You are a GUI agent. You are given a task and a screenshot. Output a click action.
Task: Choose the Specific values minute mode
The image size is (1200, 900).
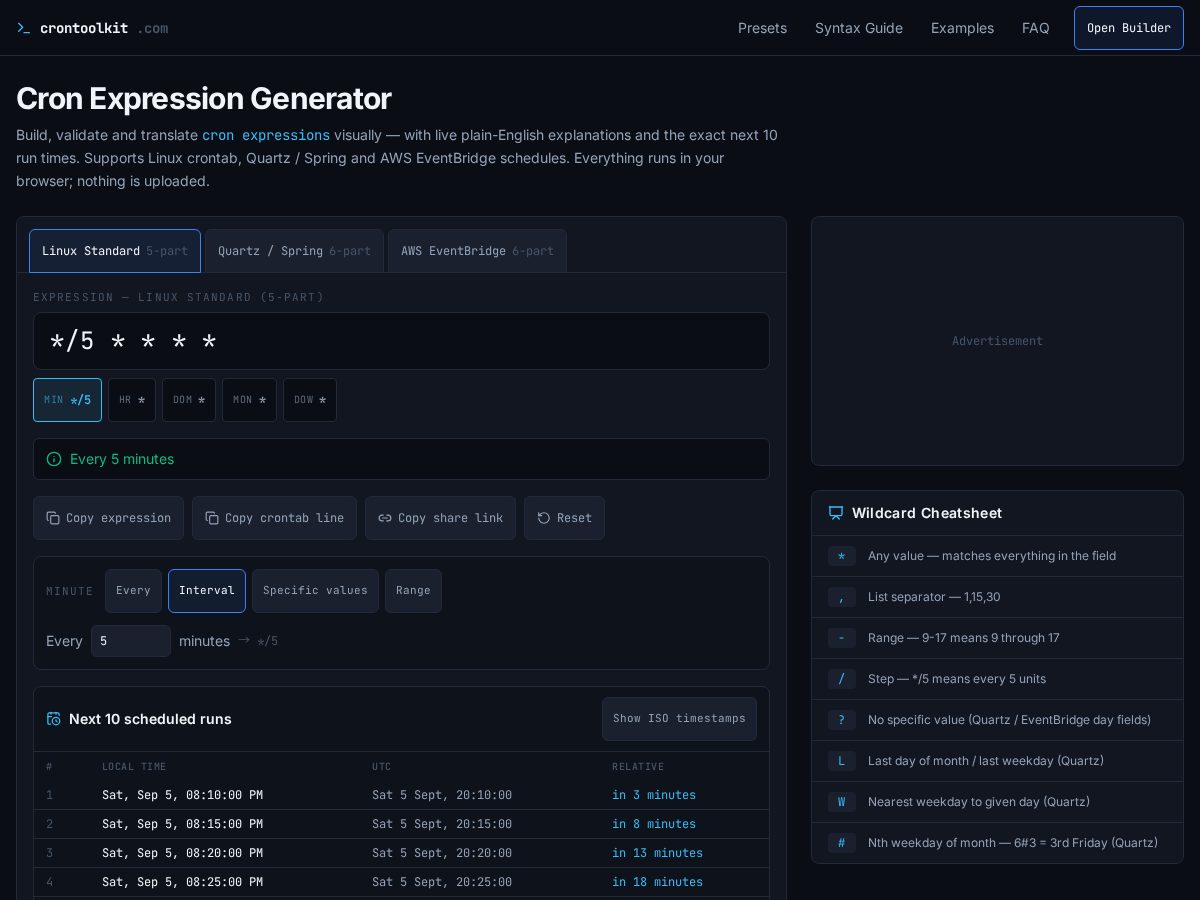pyautogui.click(x=315, y=591)
